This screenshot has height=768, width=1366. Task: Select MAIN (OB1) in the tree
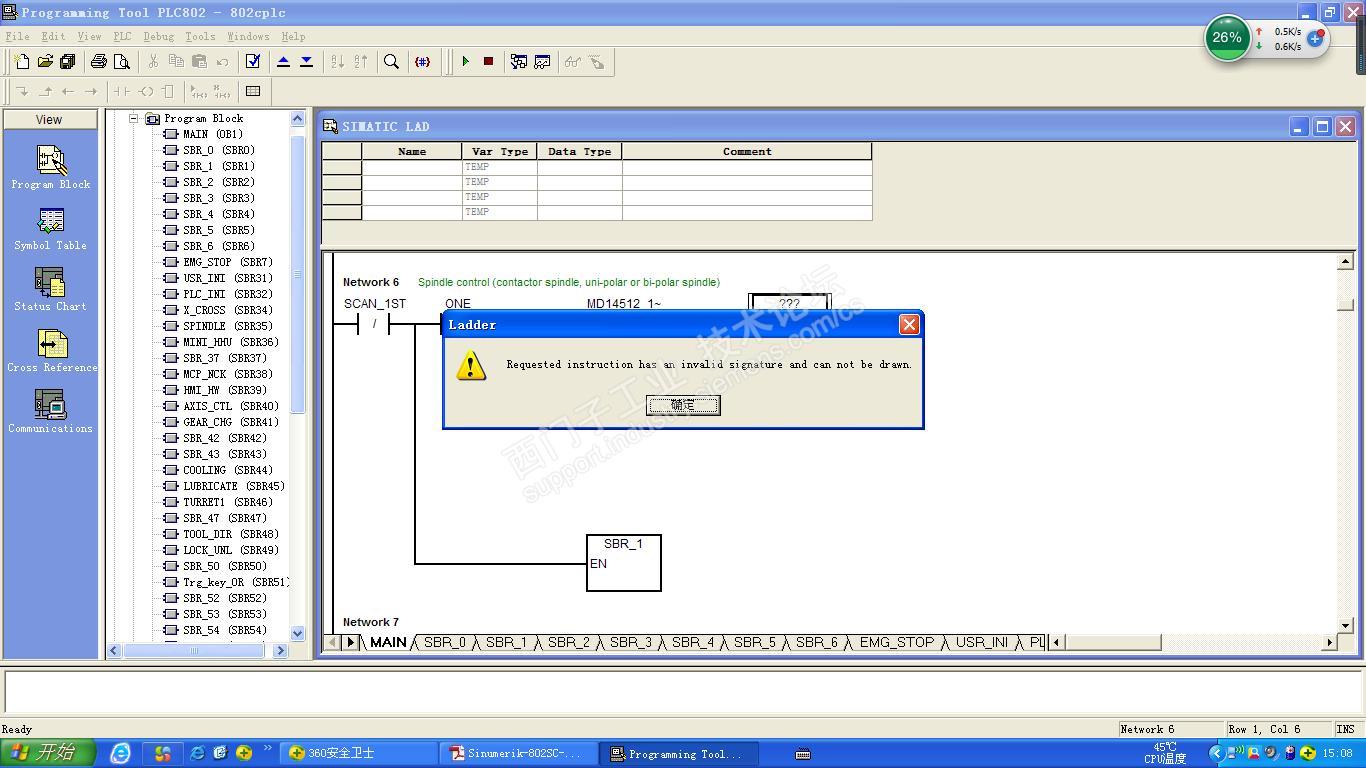pos(212,134)
